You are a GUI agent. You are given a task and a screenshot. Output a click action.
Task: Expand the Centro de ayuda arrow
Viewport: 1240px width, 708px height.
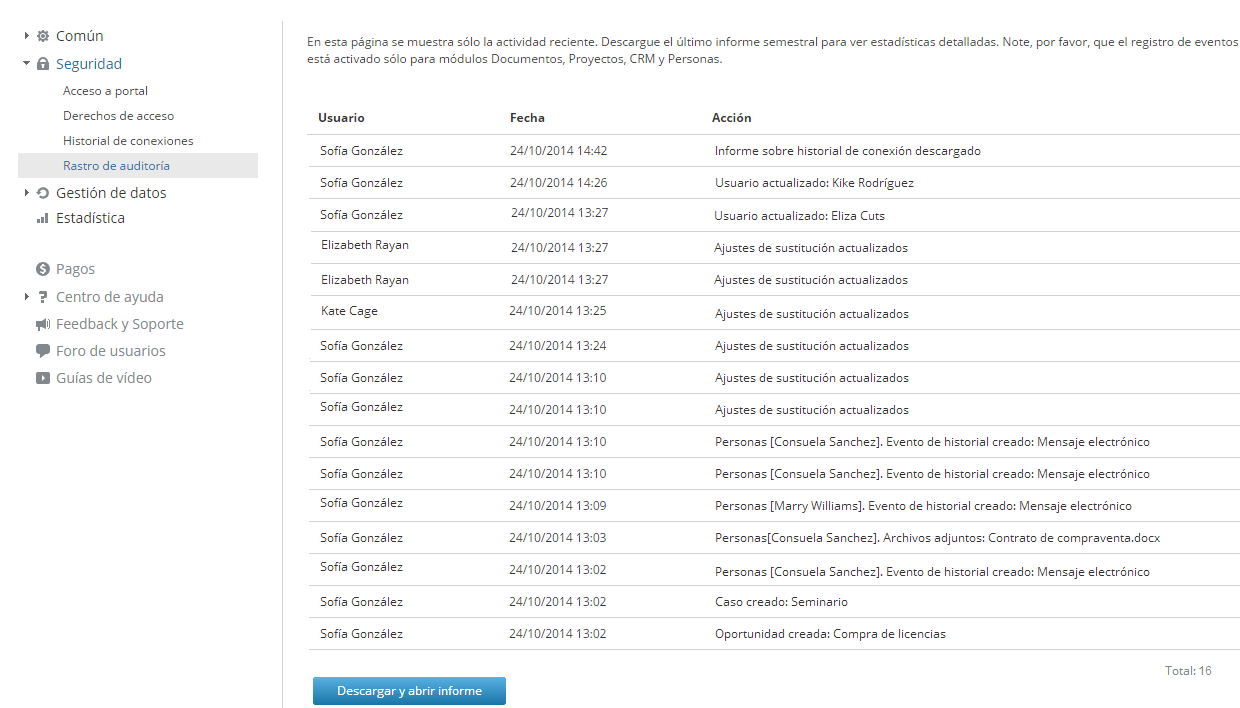tap(27, 297)
